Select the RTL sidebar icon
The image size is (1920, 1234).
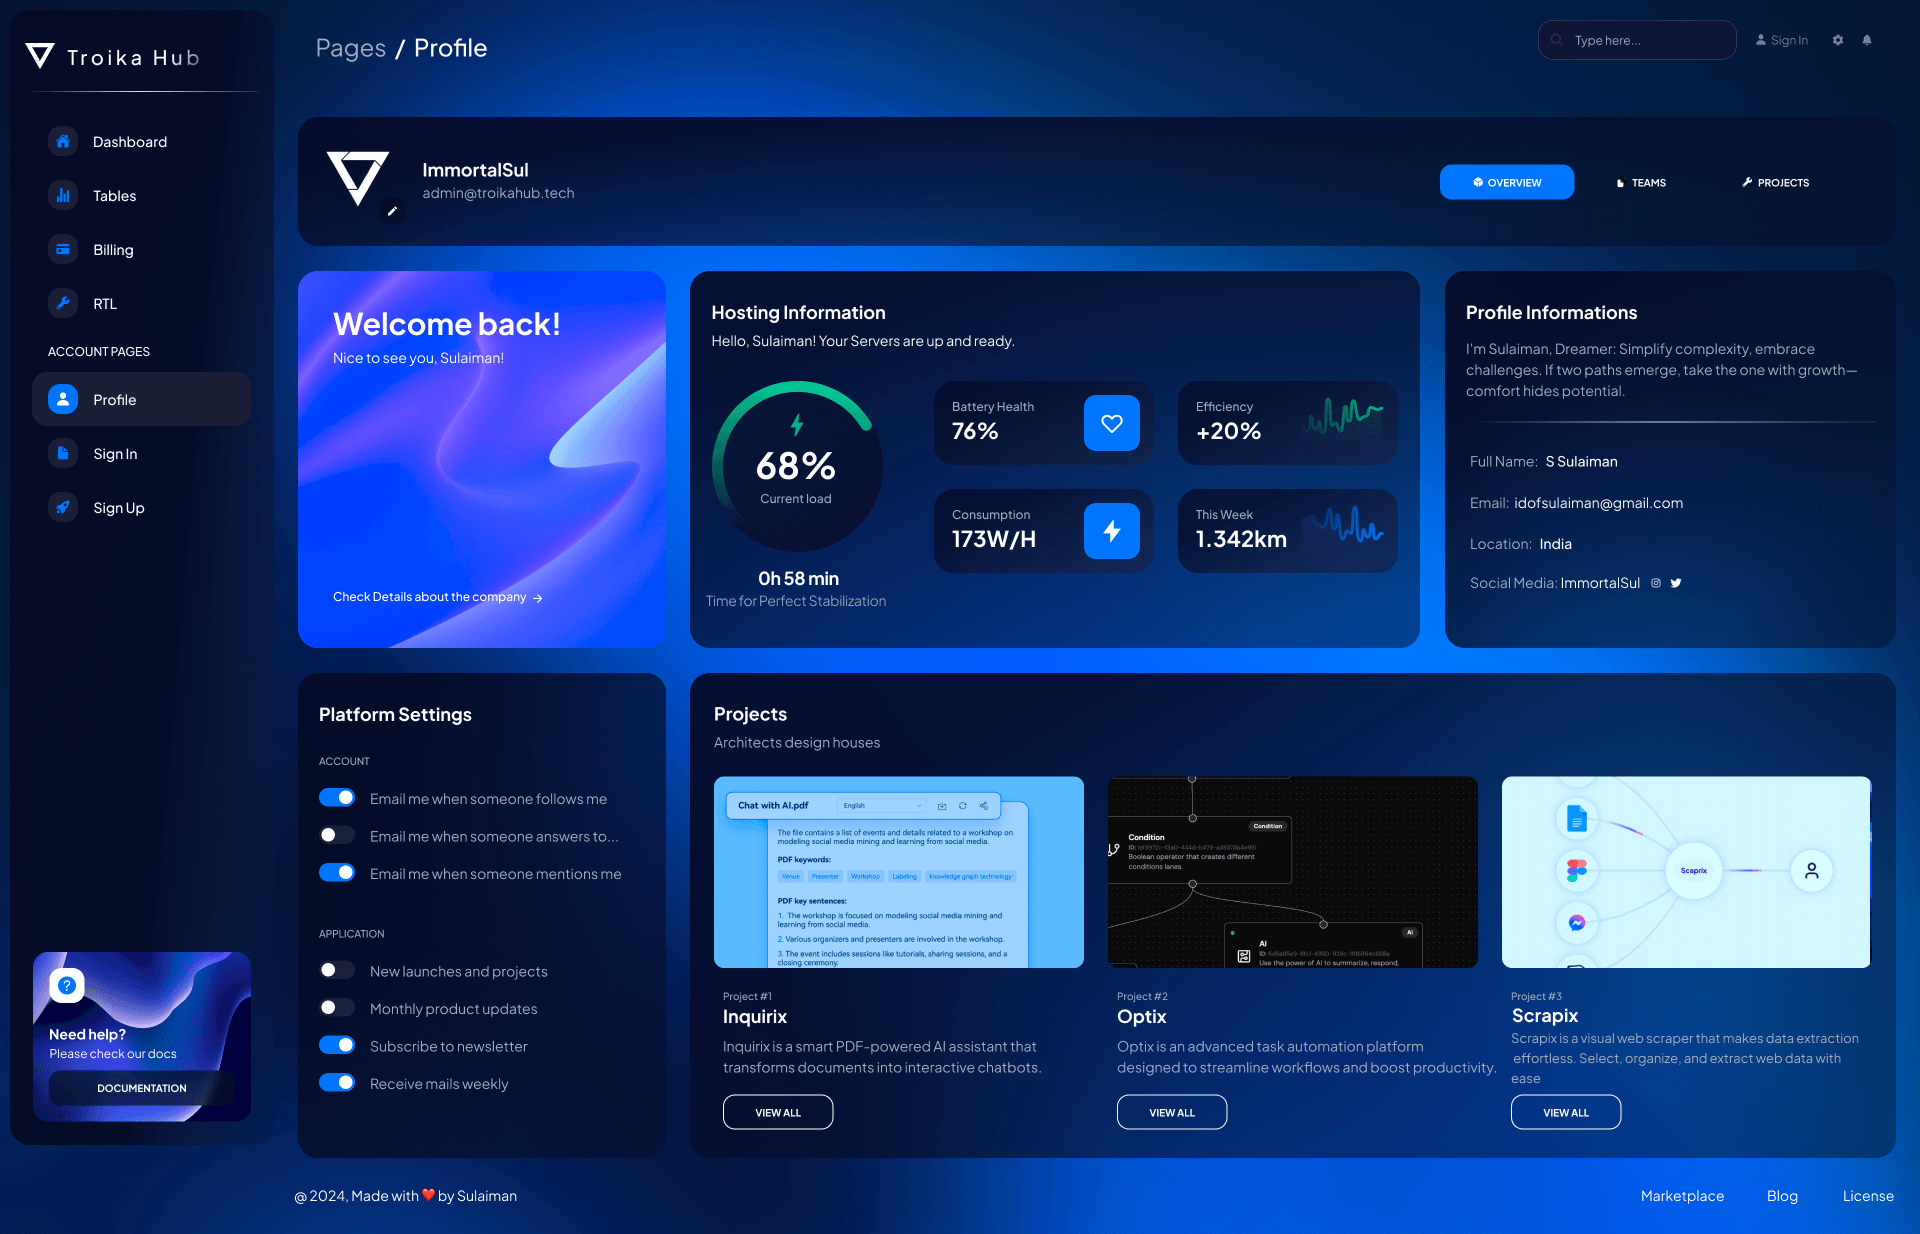click(63, 302)
